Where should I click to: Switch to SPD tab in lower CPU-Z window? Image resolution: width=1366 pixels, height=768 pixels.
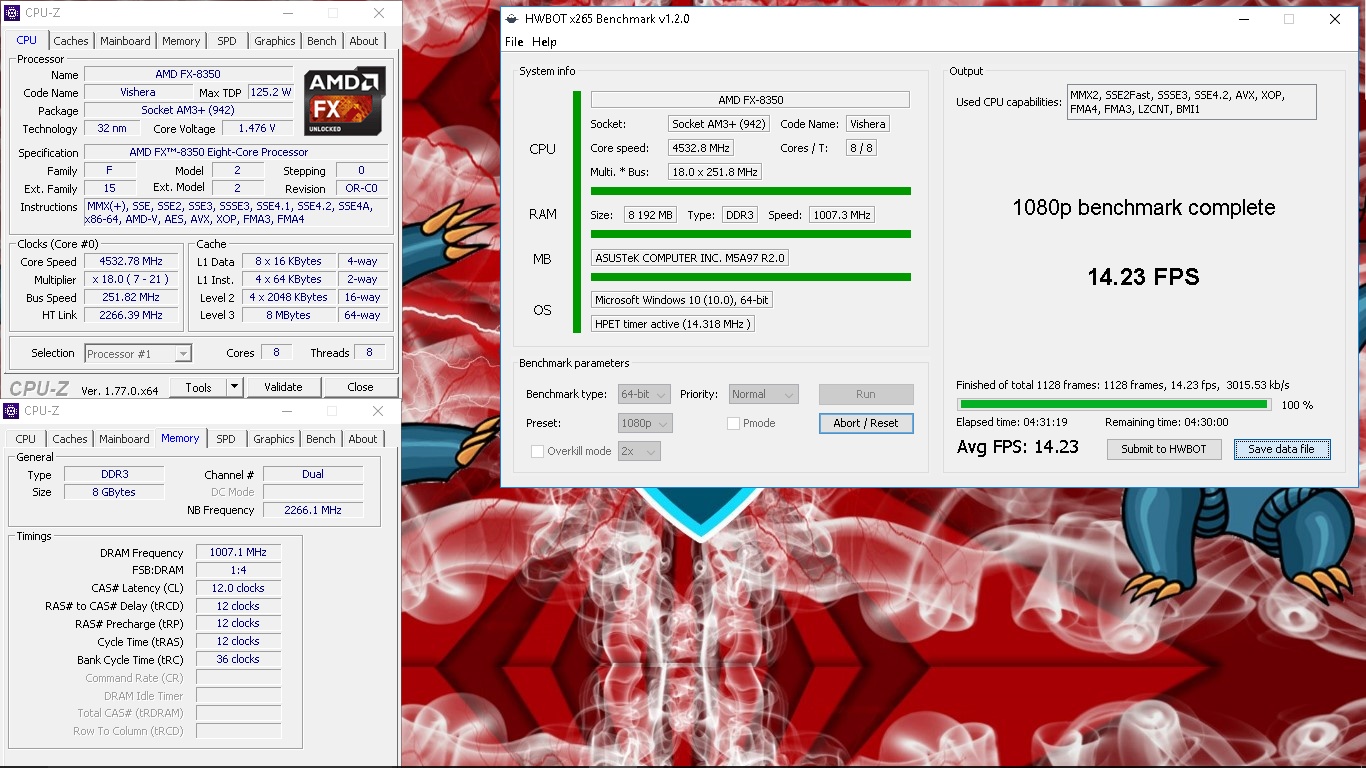[x=226, y=439]
